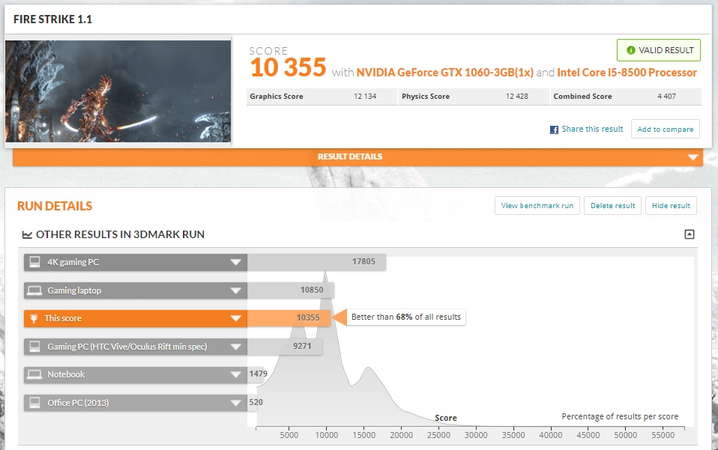Screen dimensions: 718x450
Task: Click the Notebook score 1479
Action: point(258,374)
